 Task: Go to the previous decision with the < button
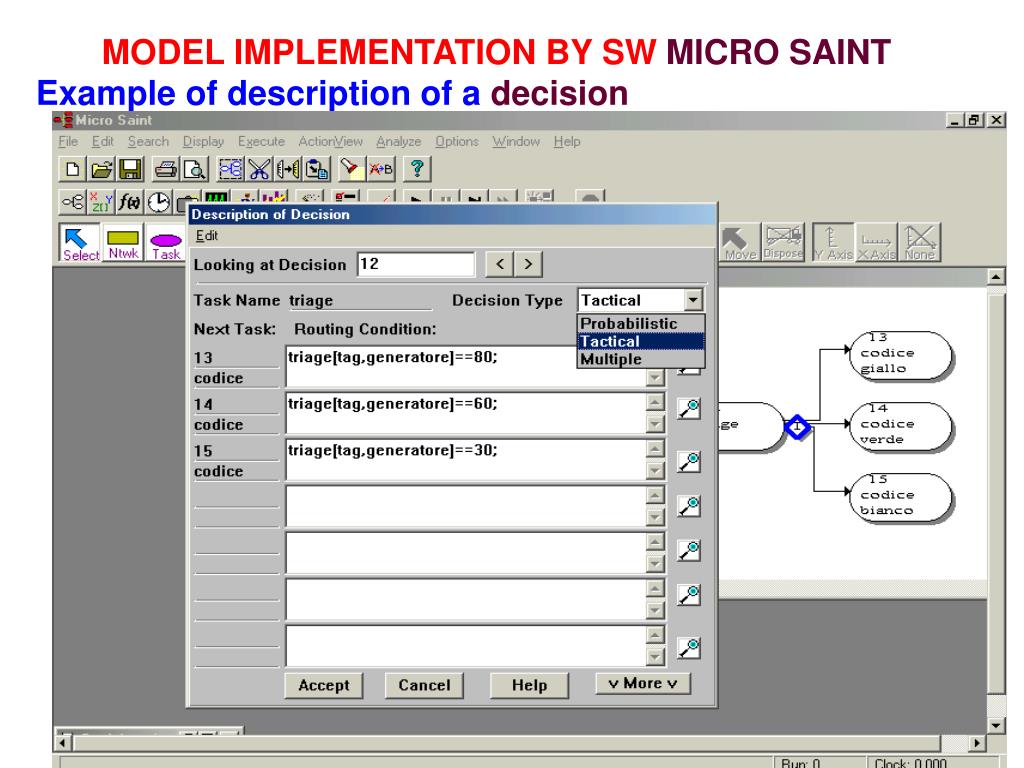500,264
